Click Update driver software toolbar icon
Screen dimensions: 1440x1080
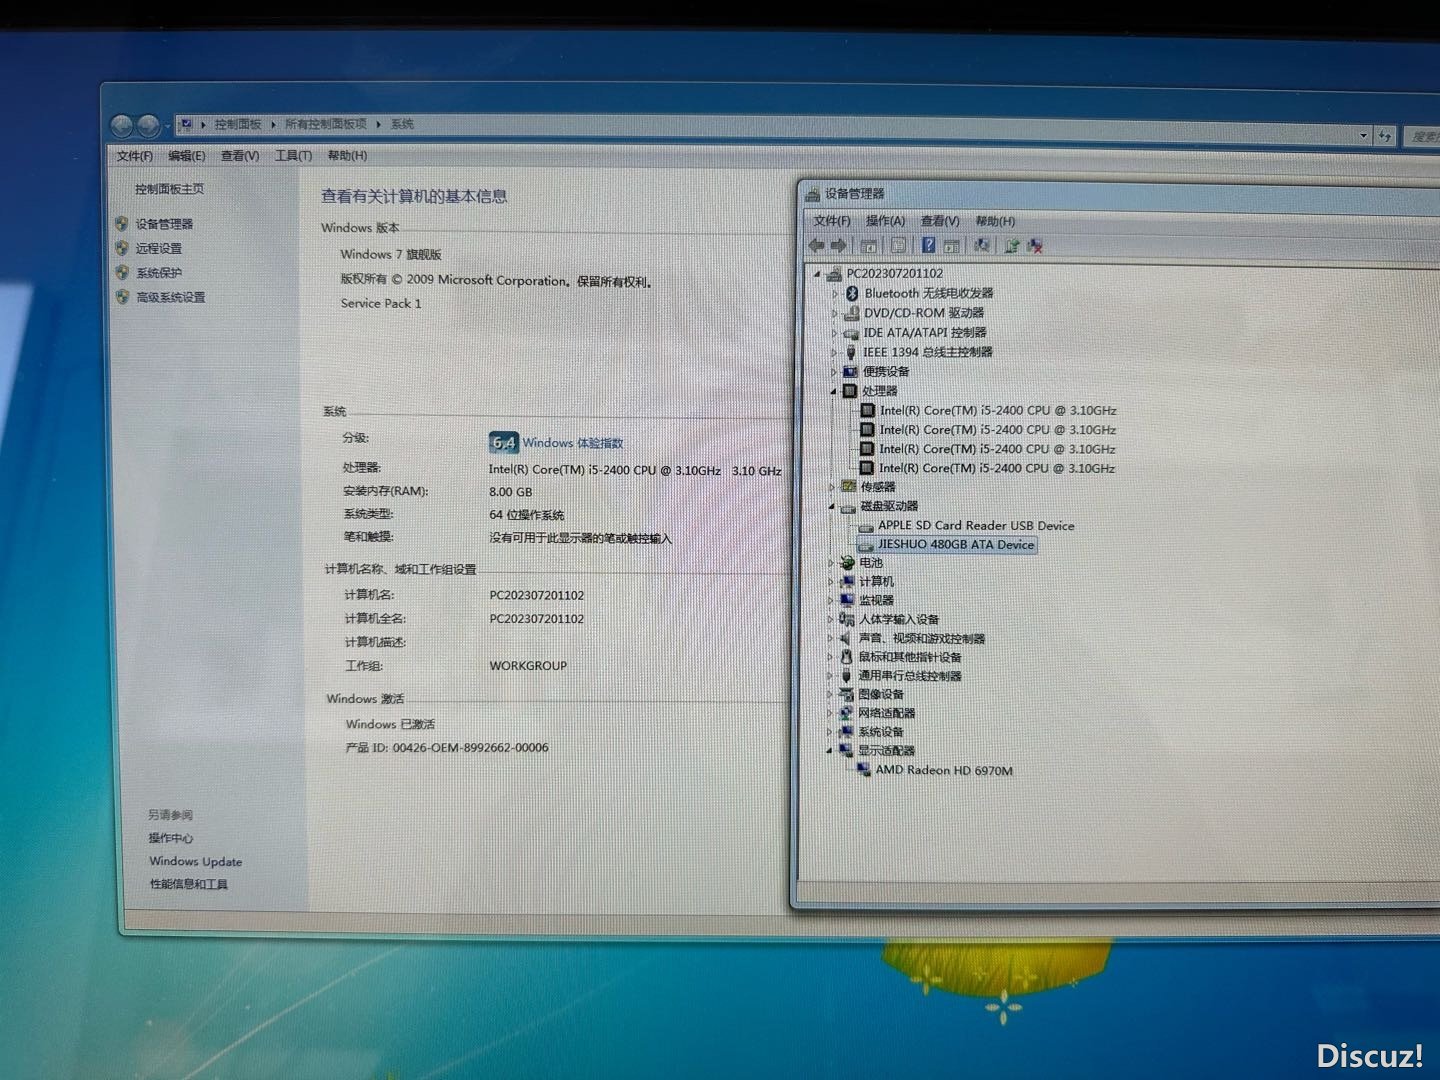1012,245
